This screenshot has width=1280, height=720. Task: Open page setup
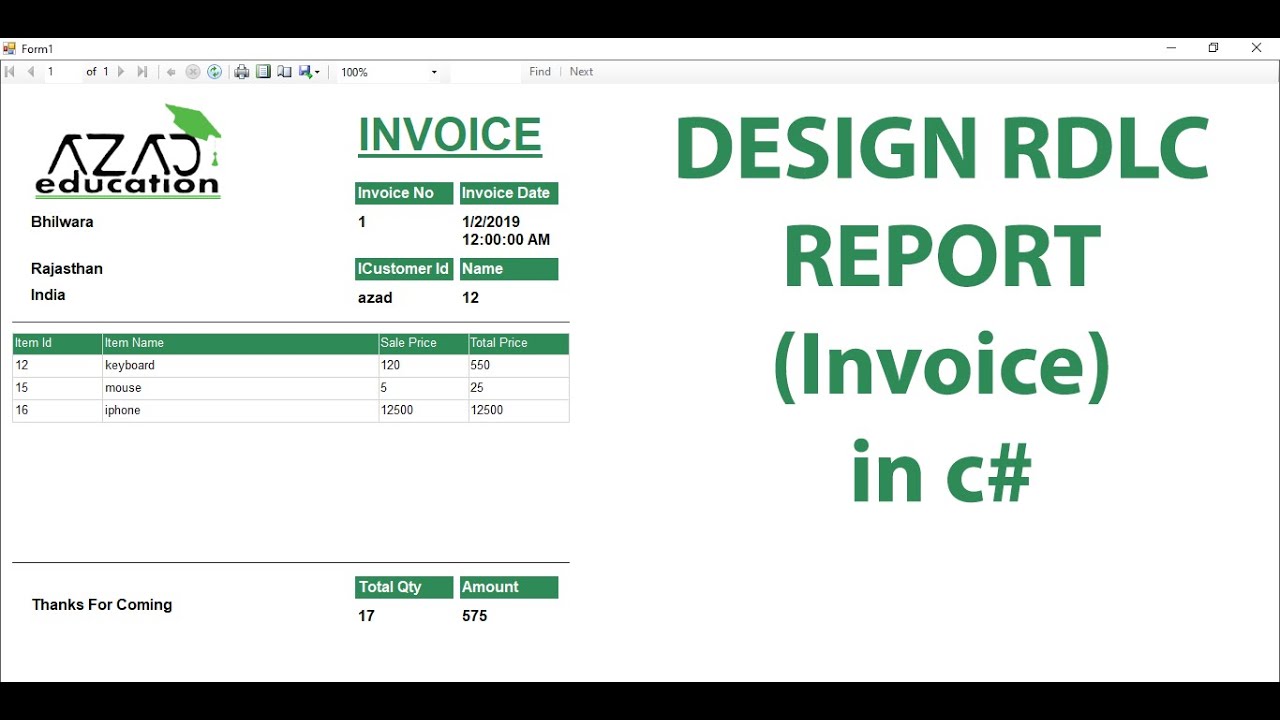click(284, 72)
